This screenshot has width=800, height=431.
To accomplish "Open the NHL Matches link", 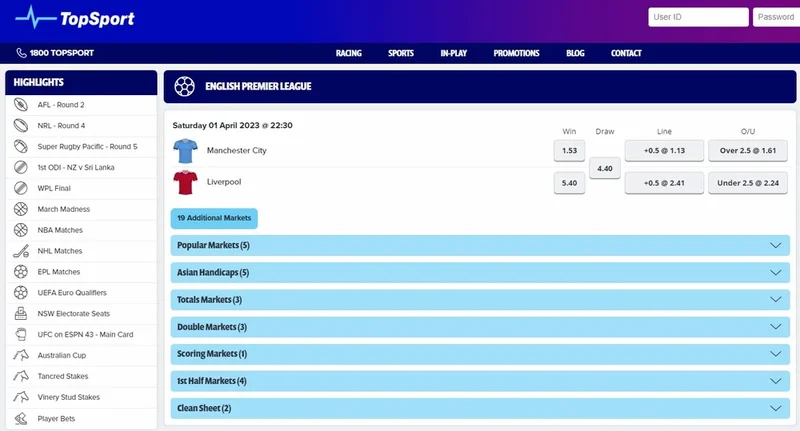I will point(60,251).
